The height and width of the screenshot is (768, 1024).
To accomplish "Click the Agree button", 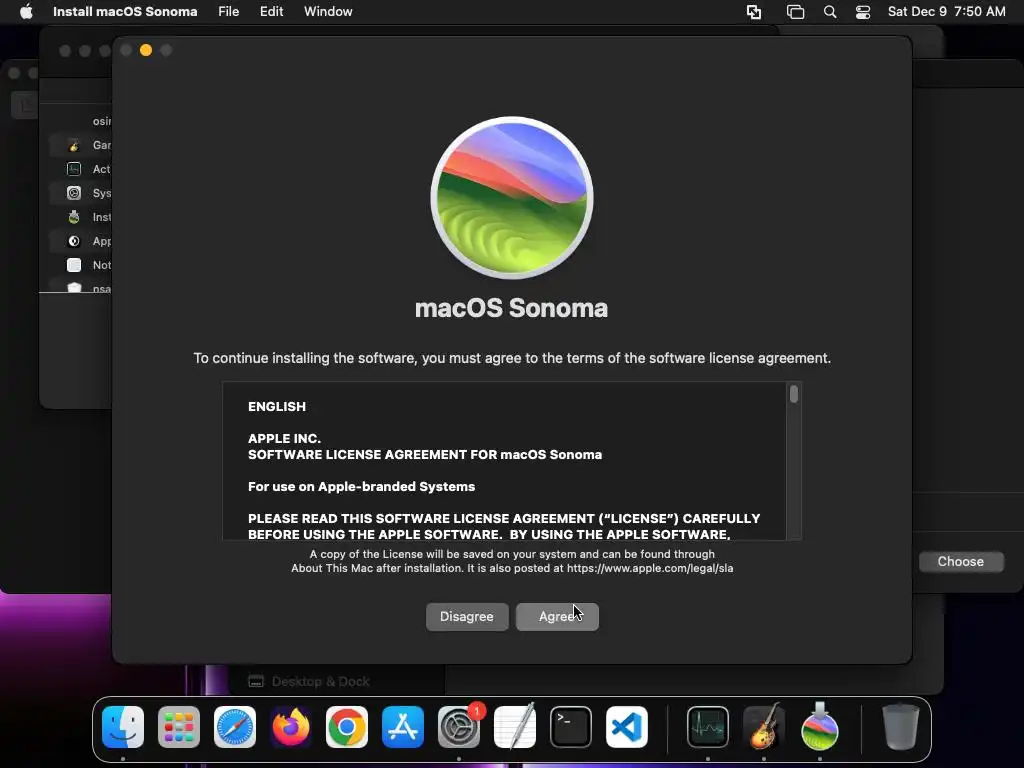I will pos(557,616).
